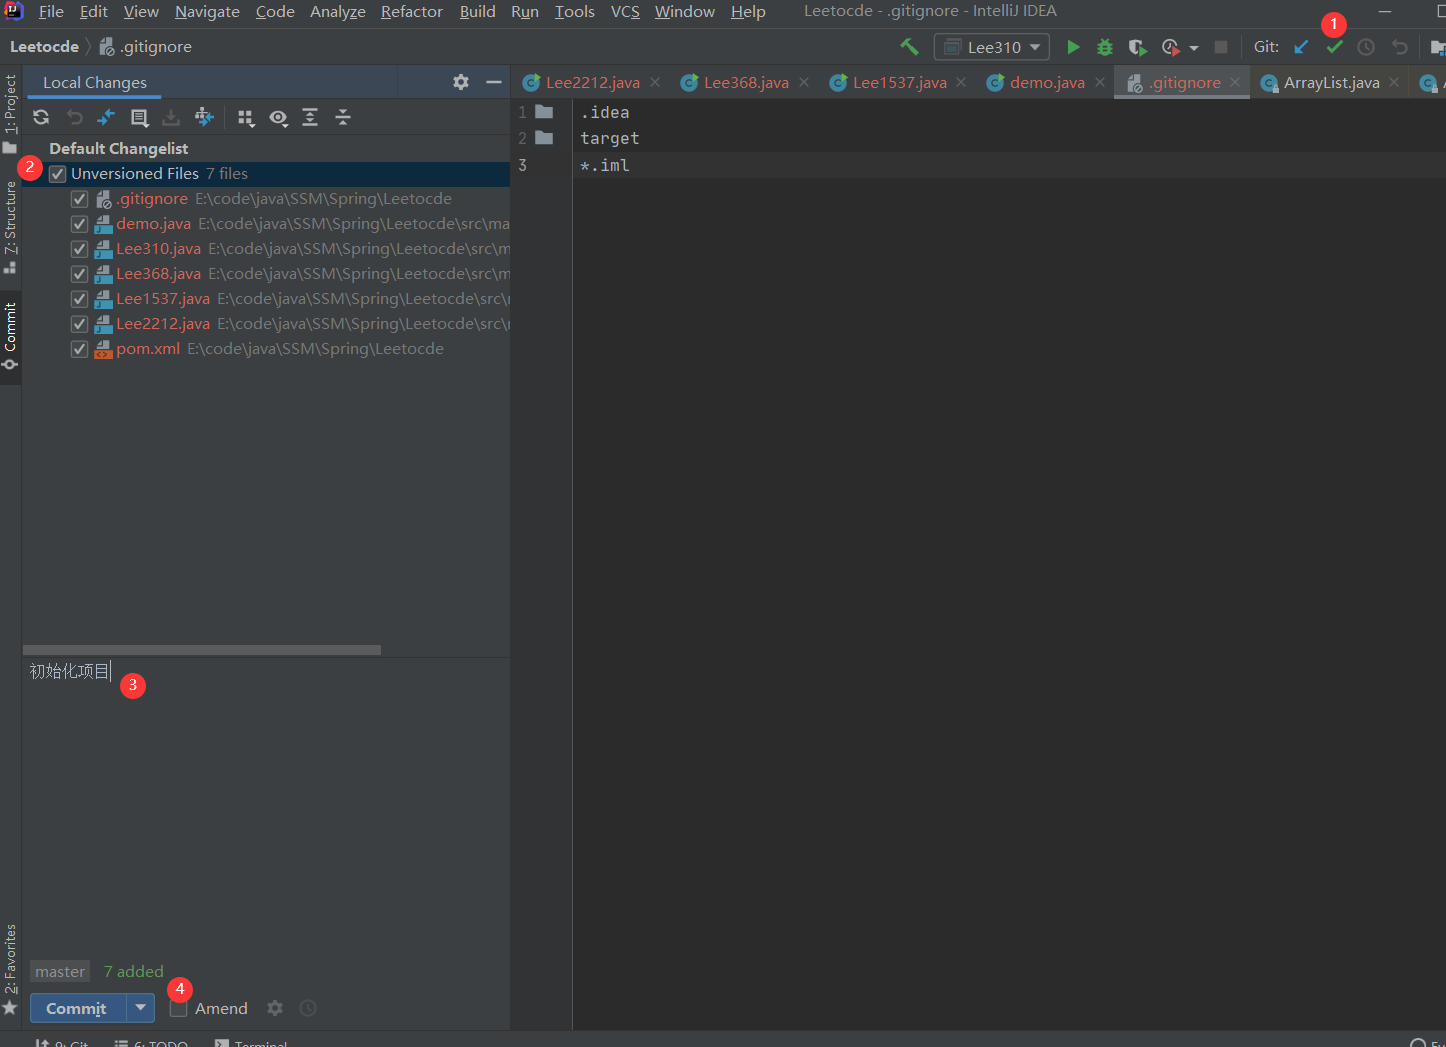Click the Profiler run icon
This screenshot has height=1047, width=1446.
tap(1171, 47)
